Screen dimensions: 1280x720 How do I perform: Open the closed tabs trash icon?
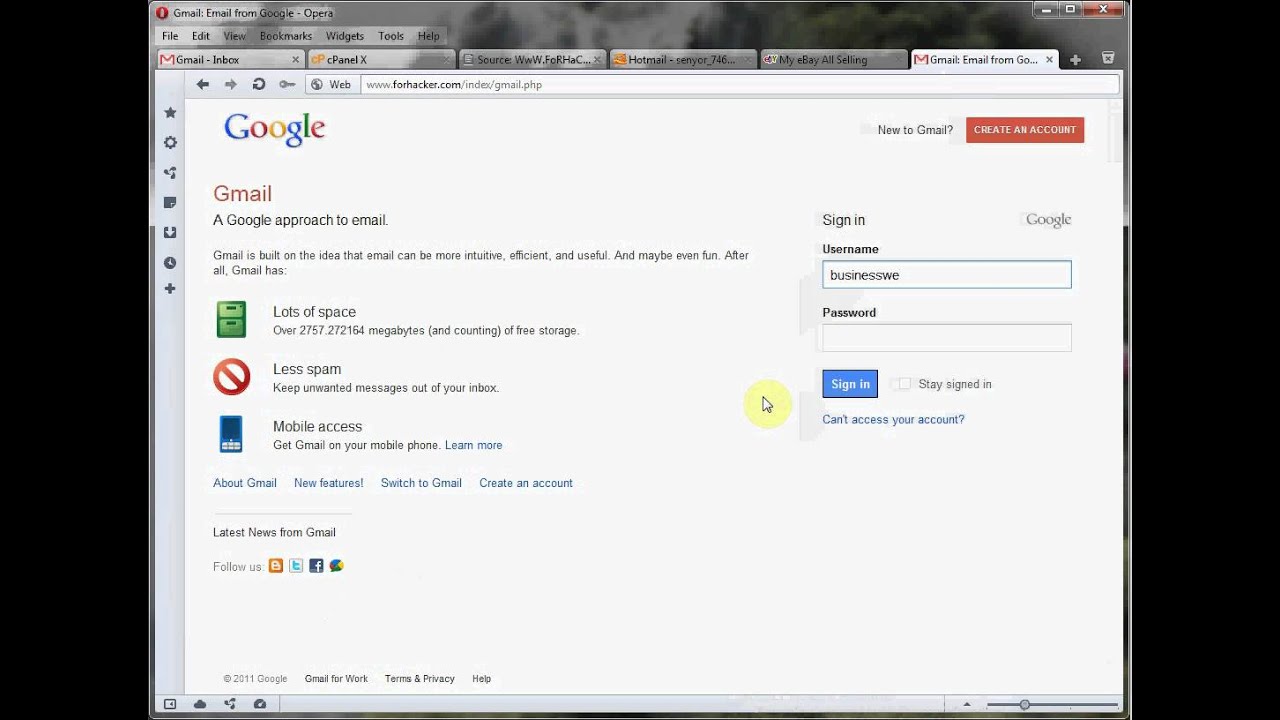[1108, 59]
